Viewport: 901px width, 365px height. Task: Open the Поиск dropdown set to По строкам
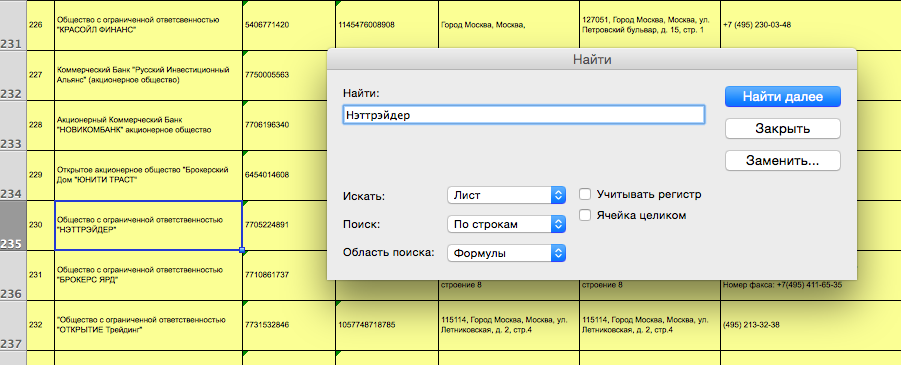pos(506,224)
